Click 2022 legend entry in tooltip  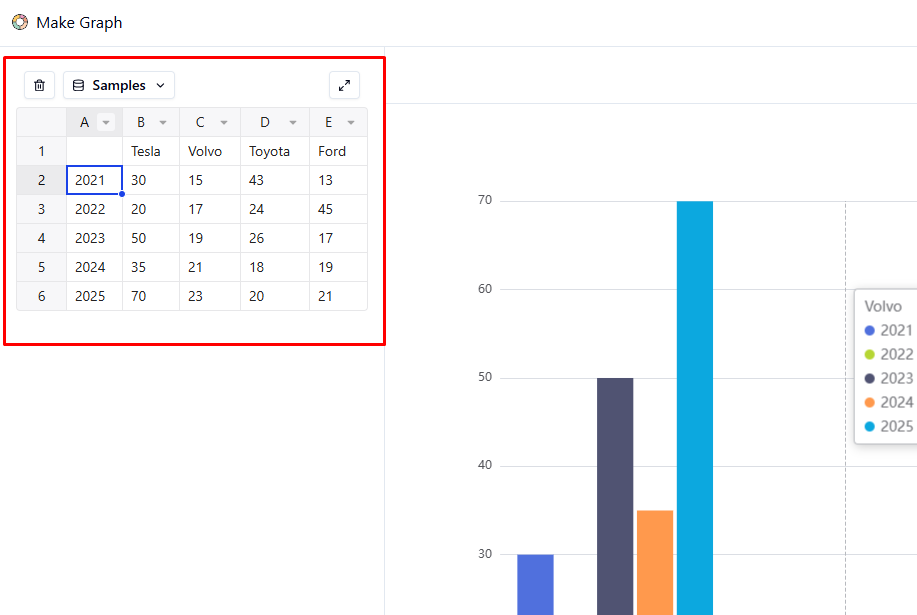coord(890,354)
